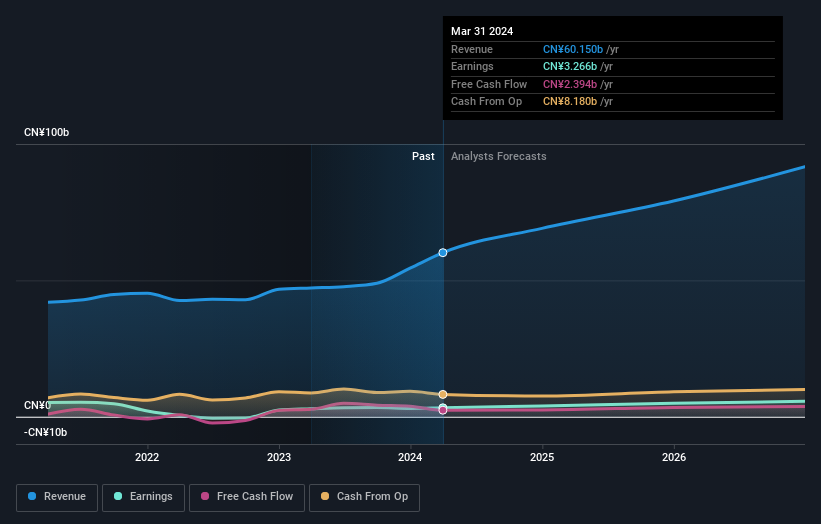Click the 2026 x-axis label

674,457
